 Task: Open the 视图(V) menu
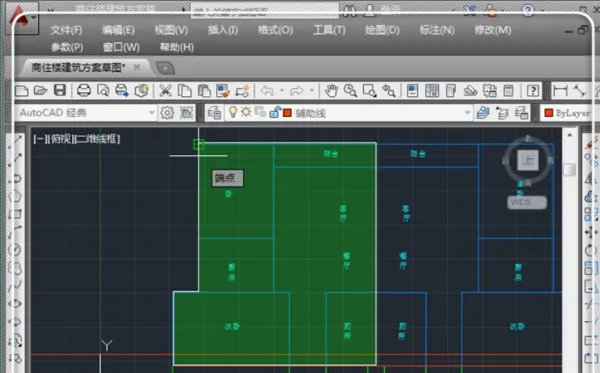pyautogui.click(x=171, y=30)
